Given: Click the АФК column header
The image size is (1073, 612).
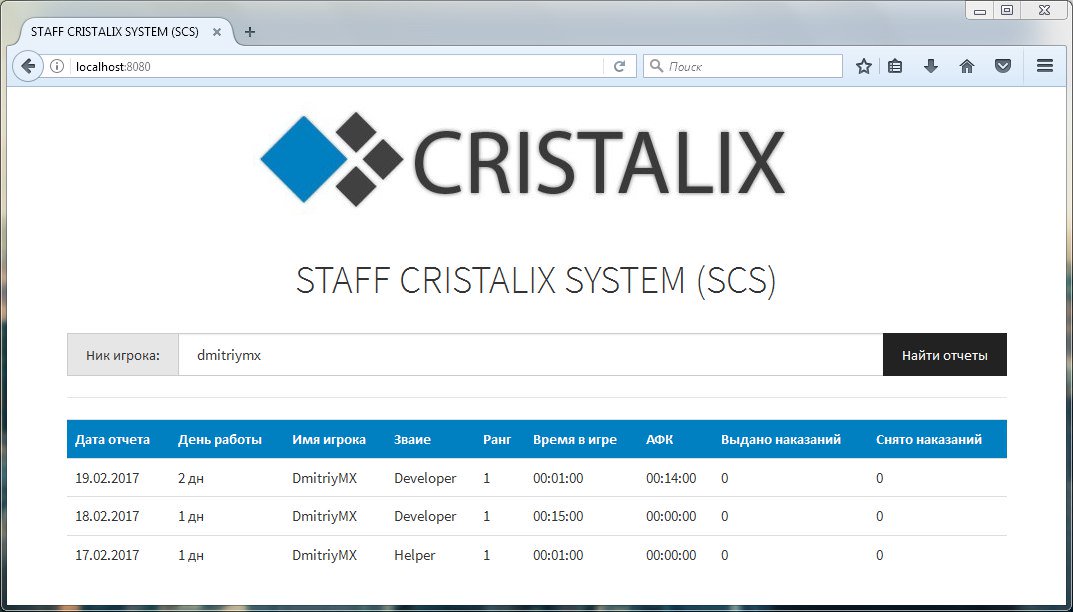Looking at the screenshot, I should pyautogui.click(x=659, y=439).
